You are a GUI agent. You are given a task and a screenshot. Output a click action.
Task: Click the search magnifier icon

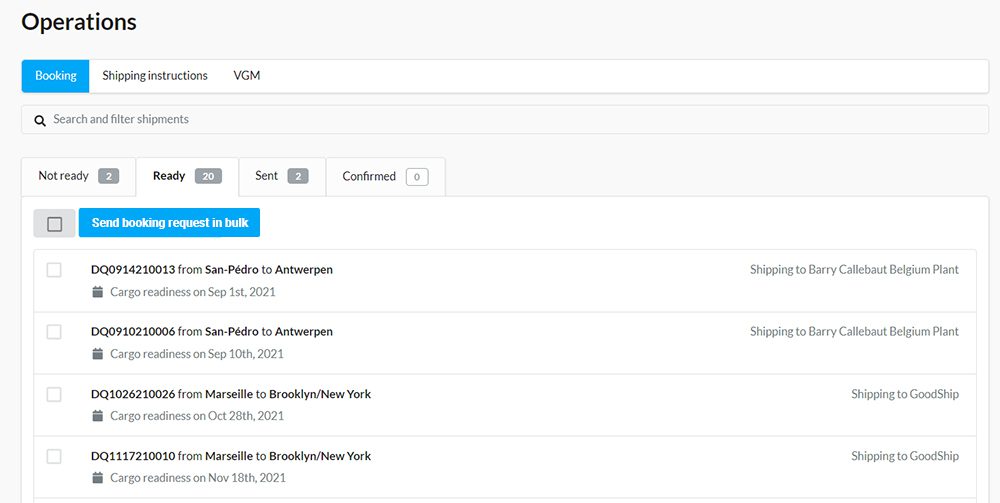(x=40, y=120)
